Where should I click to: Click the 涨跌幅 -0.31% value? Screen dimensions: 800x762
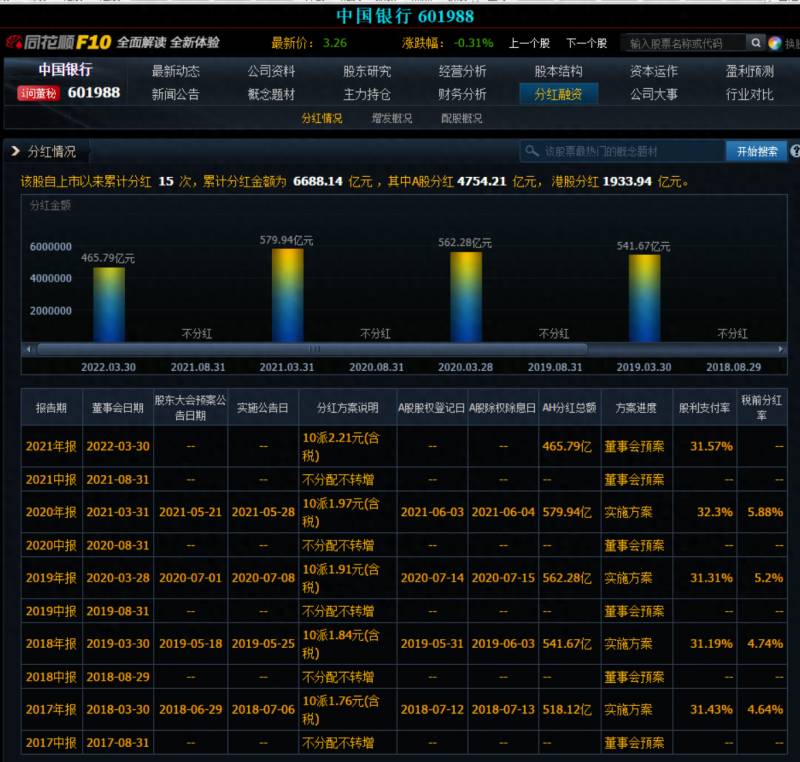(473, 43)
